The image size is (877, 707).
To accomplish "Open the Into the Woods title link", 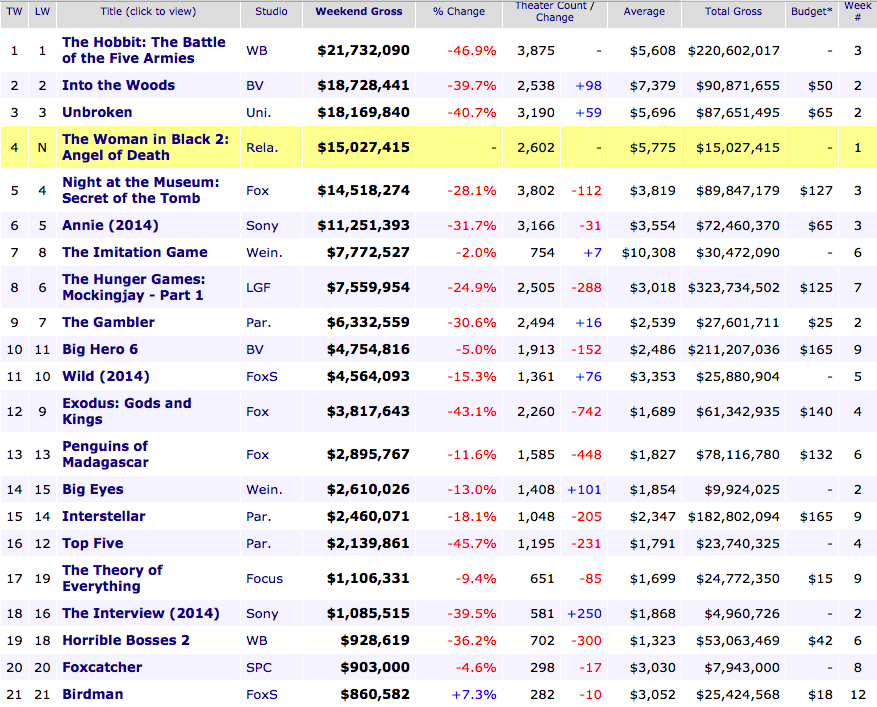I will point(118,86).
